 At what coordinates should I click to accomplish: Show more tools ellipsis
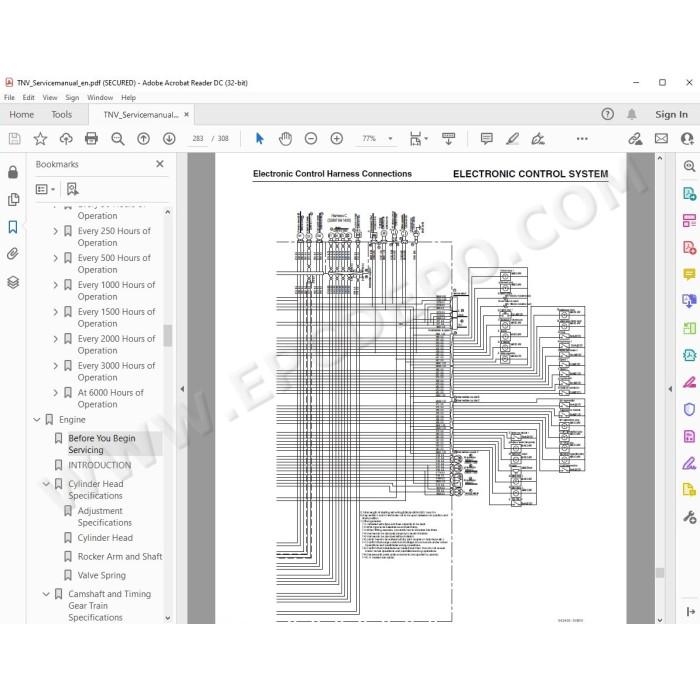(x=582, y=139)
